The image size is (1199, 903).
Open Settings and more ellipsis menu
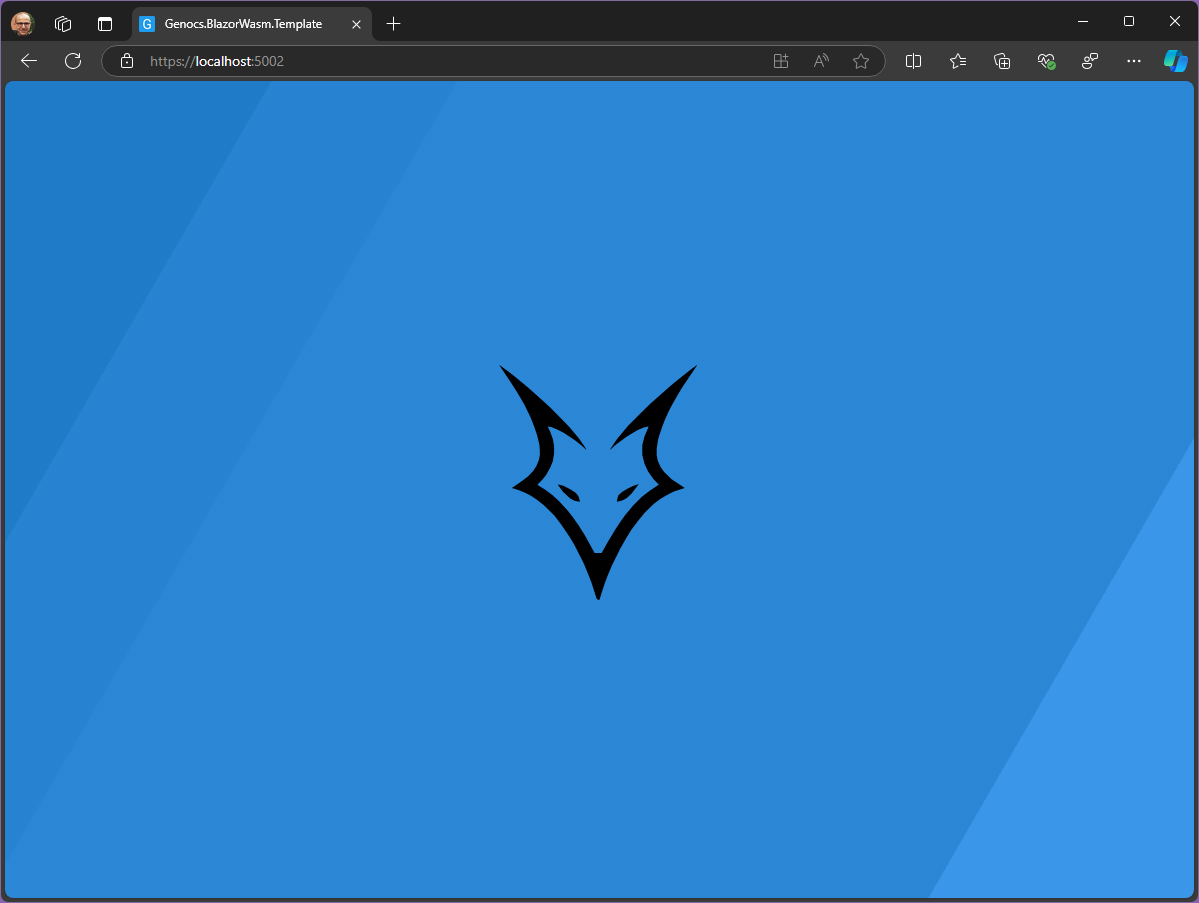tap(1133, 61)
